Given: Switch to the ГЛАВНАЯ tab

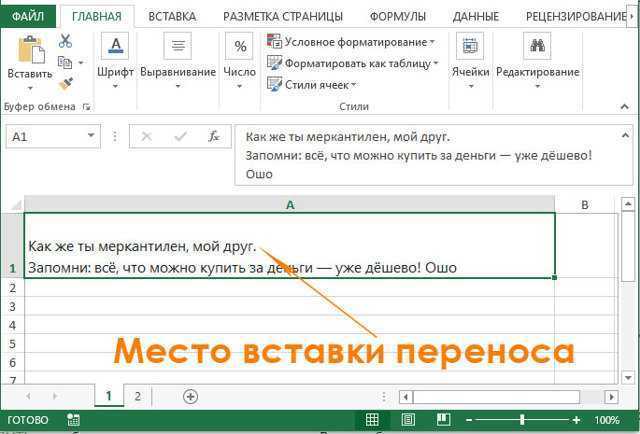Looking at the screenshot, I should pyautogui.click(x=97, y=16).
